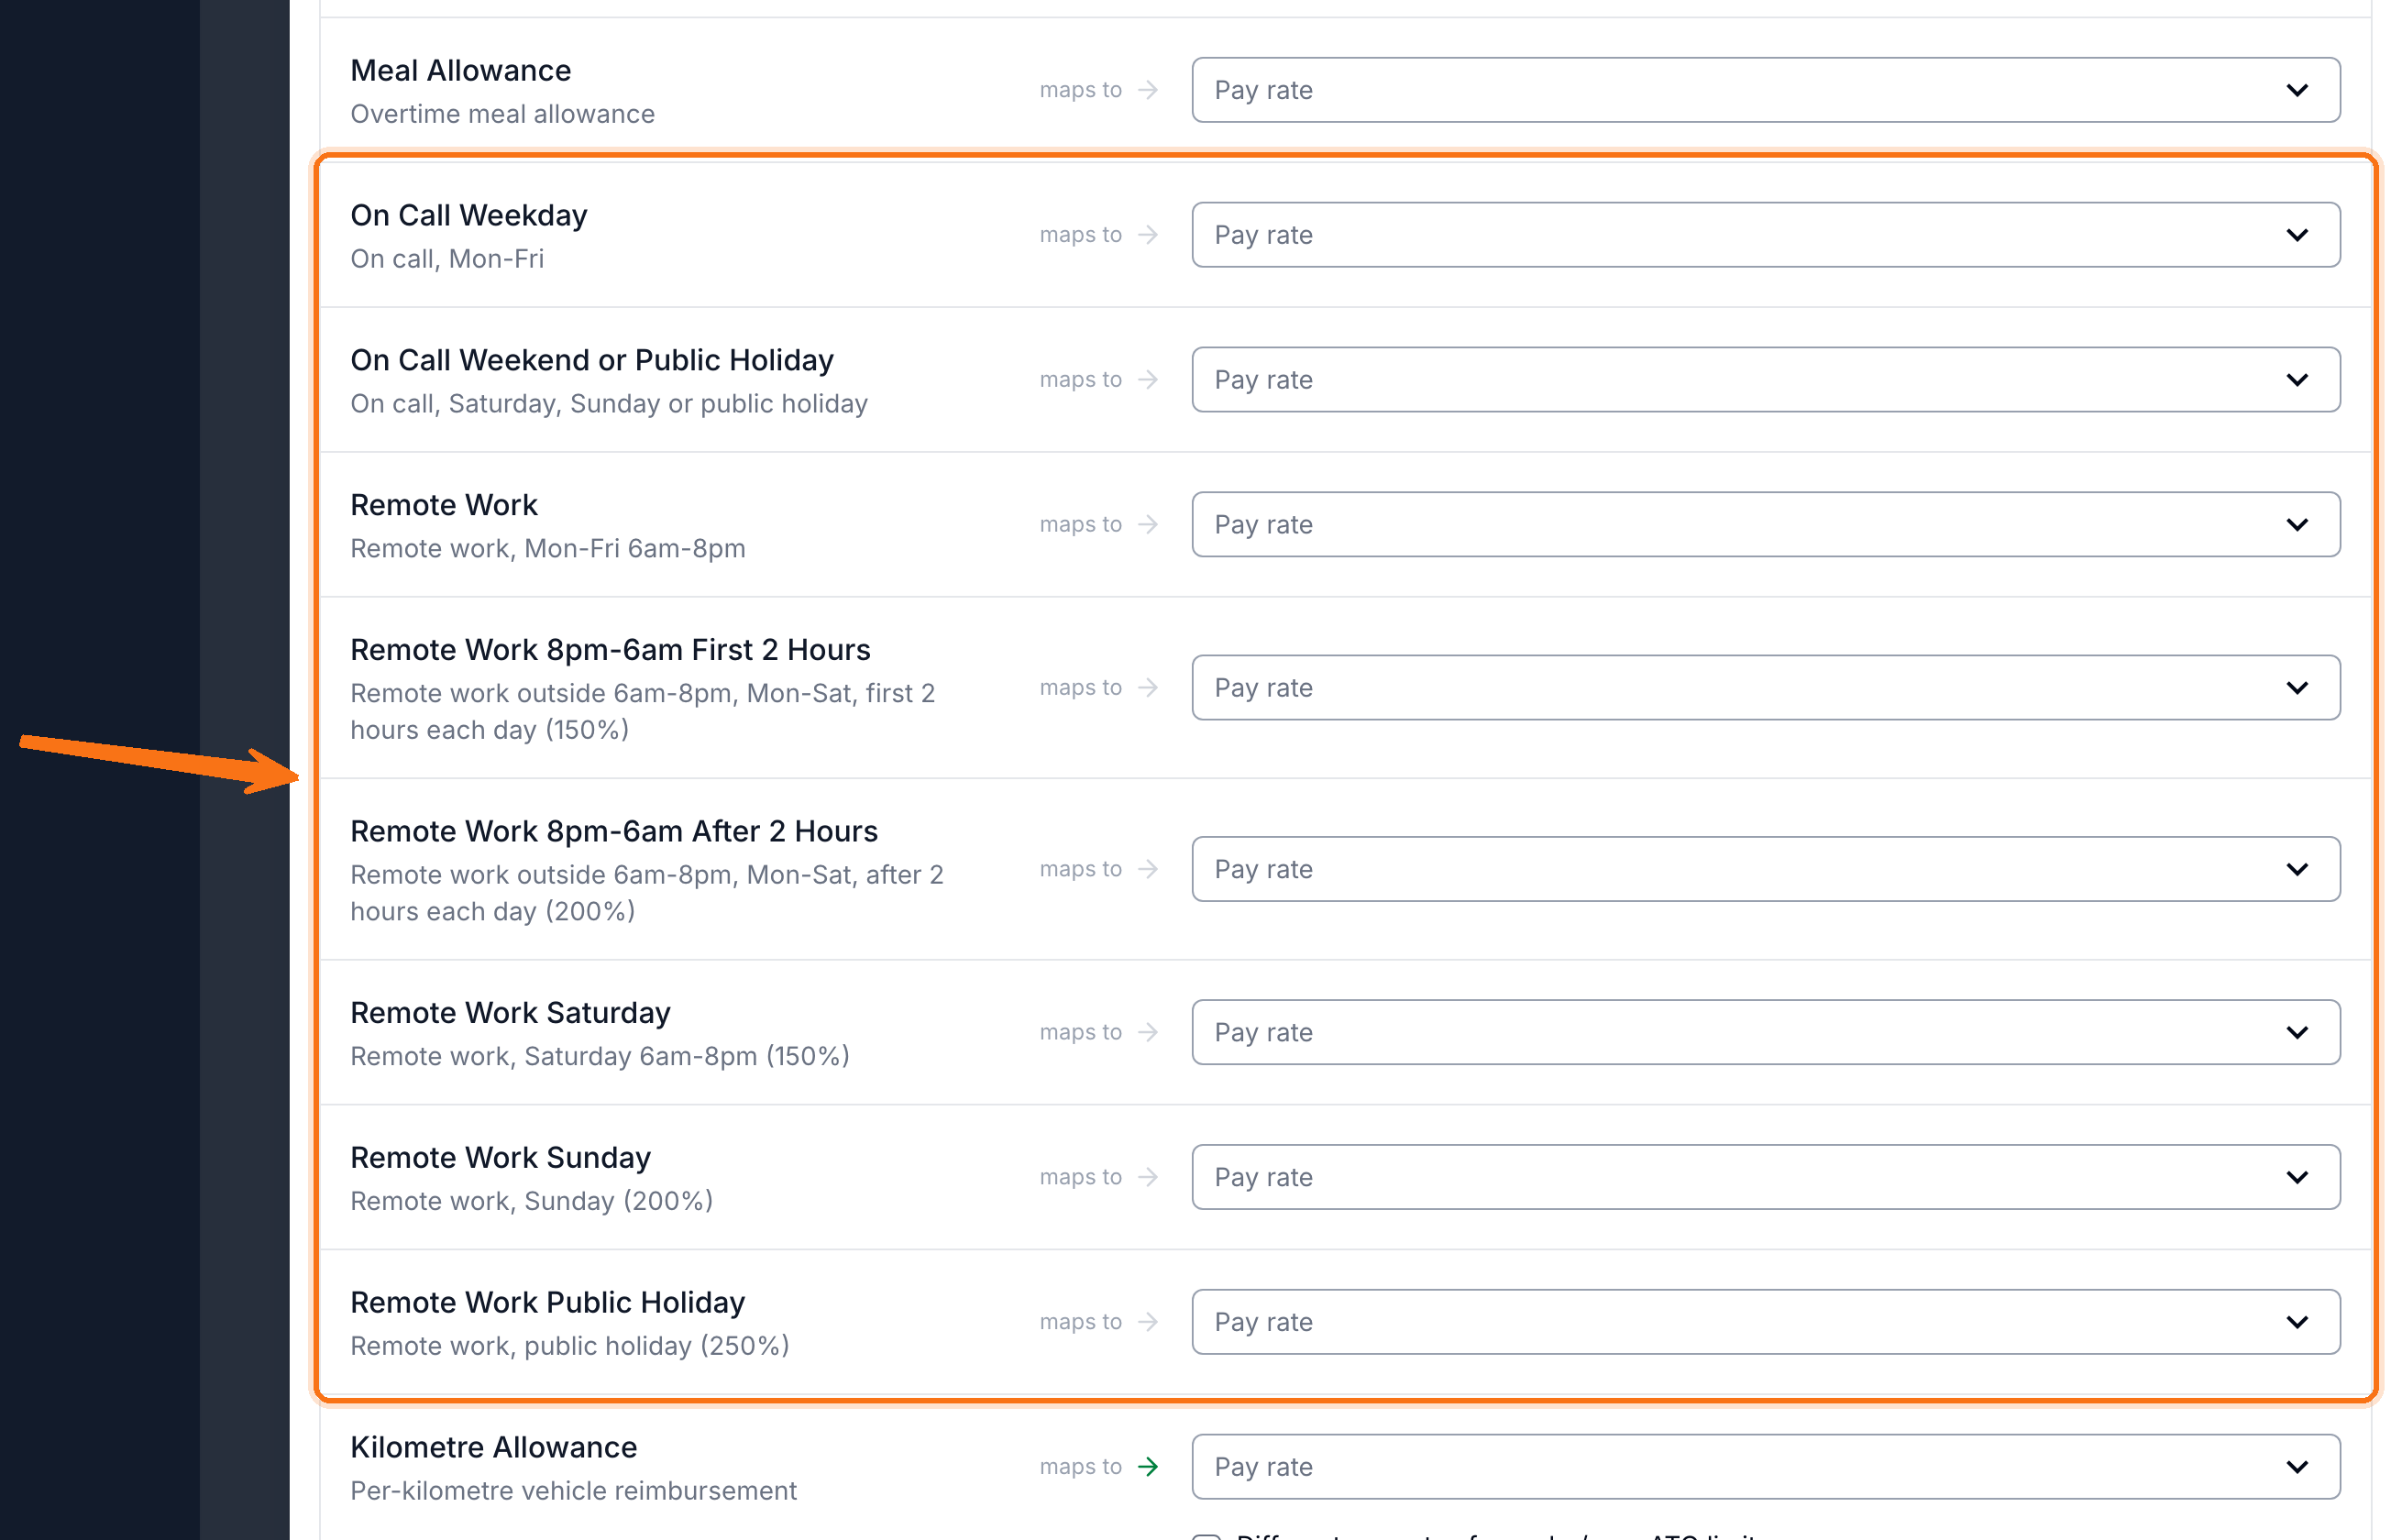The image size is (2402, 1540).
Task: Click the 'On call, Mon-Fri' description
Action: tap(447, 259)
